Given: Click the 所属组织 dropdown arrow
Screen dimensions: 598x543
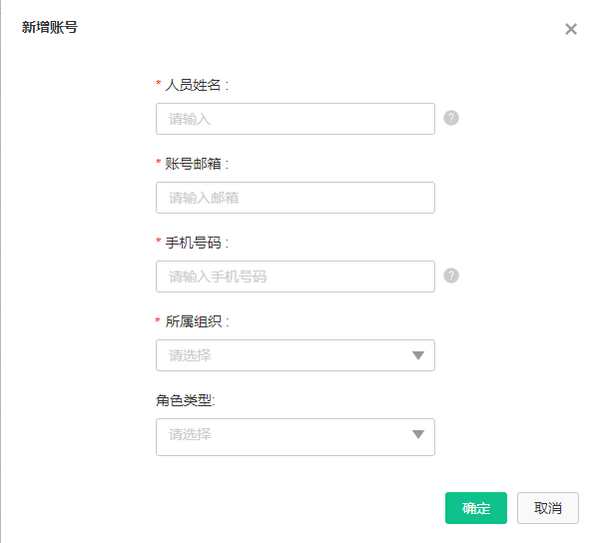Looking at the screenshot, I should pyautogui.click(x=418, y=355).
